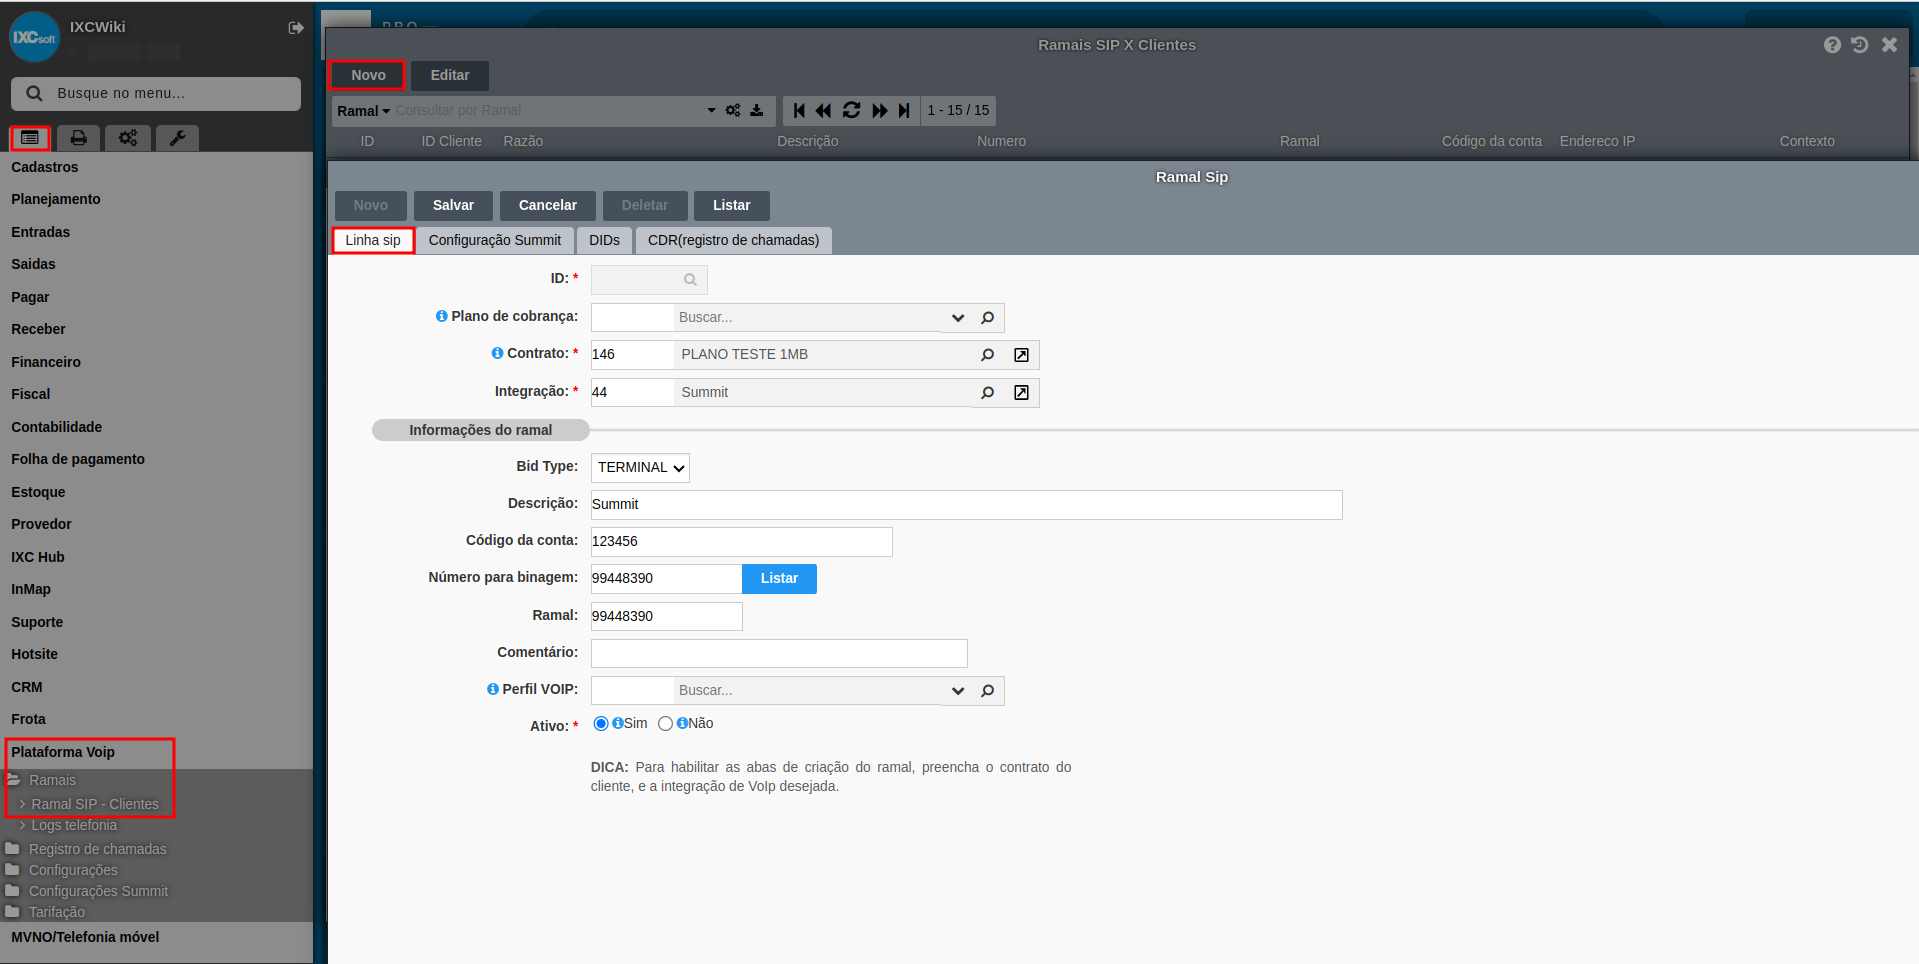
Task: Click the Código da conta field
Action: coord(741,542)
